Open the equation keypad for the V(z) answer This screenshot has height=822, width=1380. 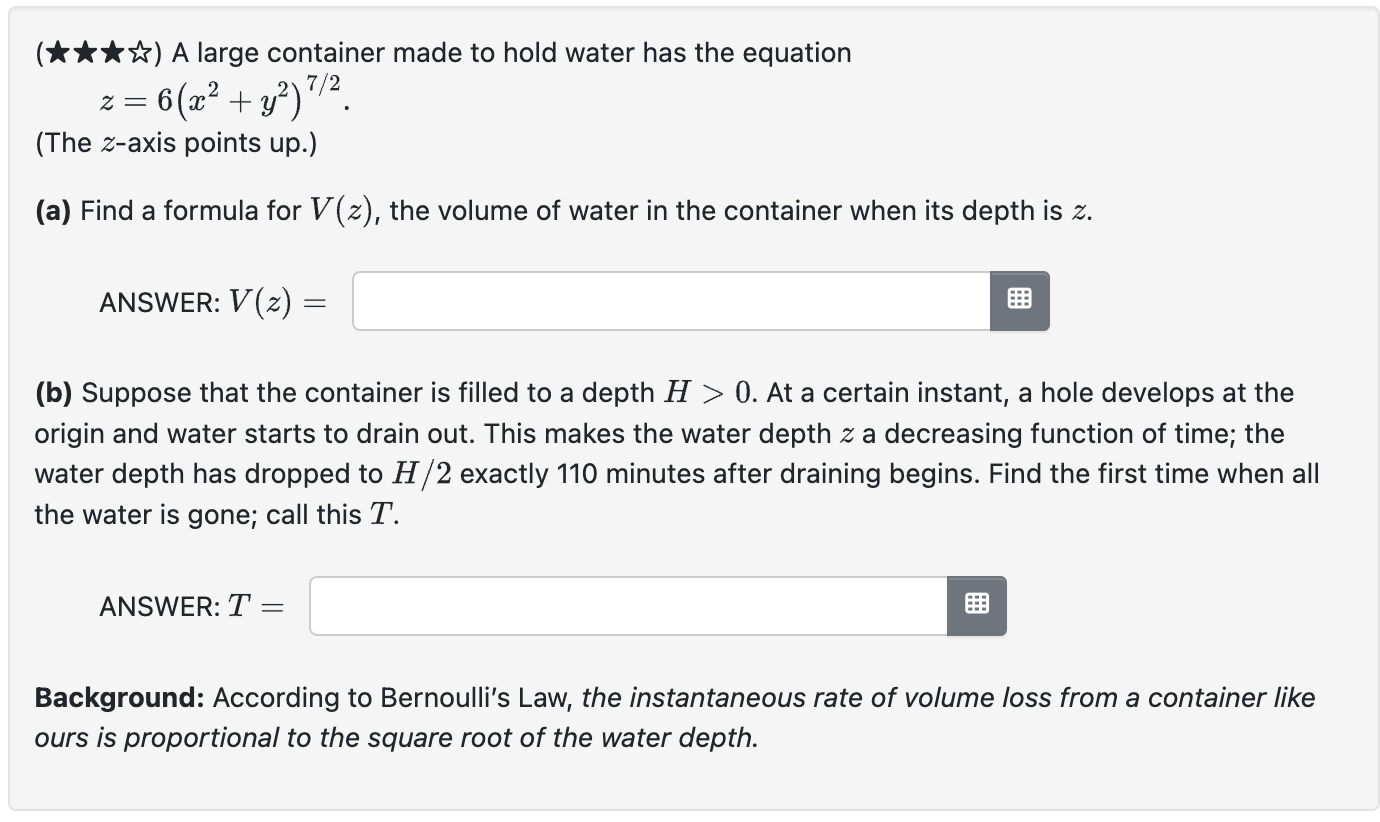click(1019, 301)
